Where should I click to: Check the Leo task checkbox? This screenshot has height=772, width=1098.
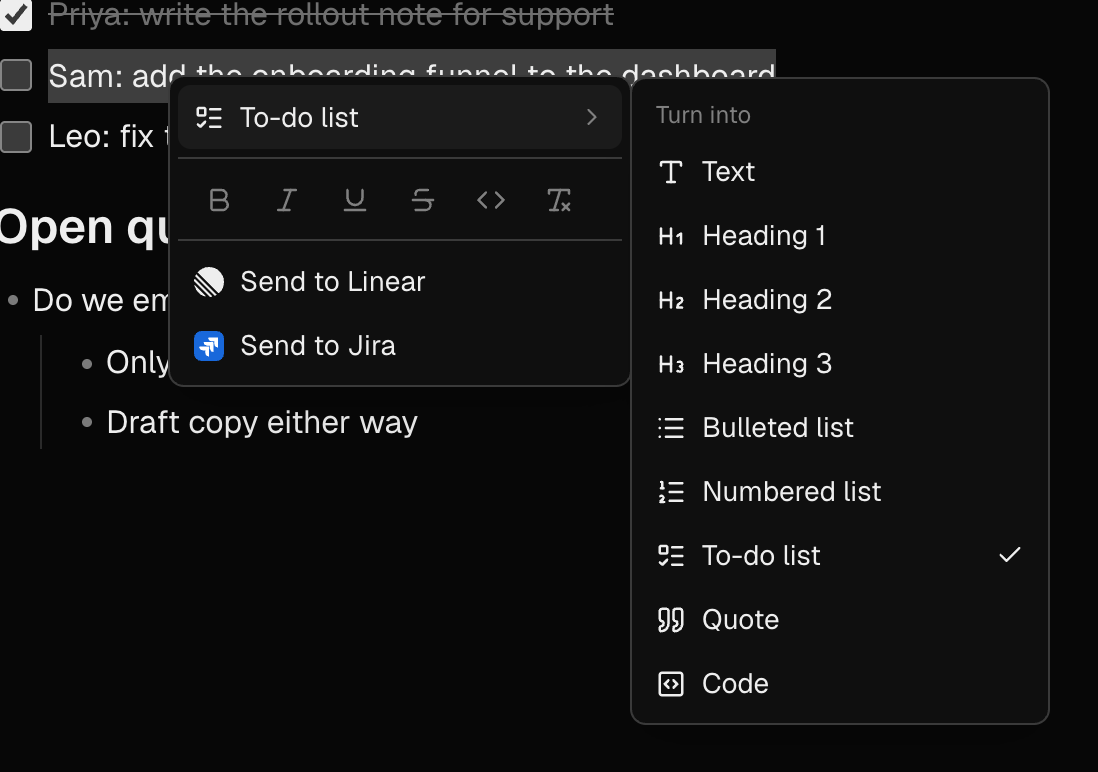(16, 137)
